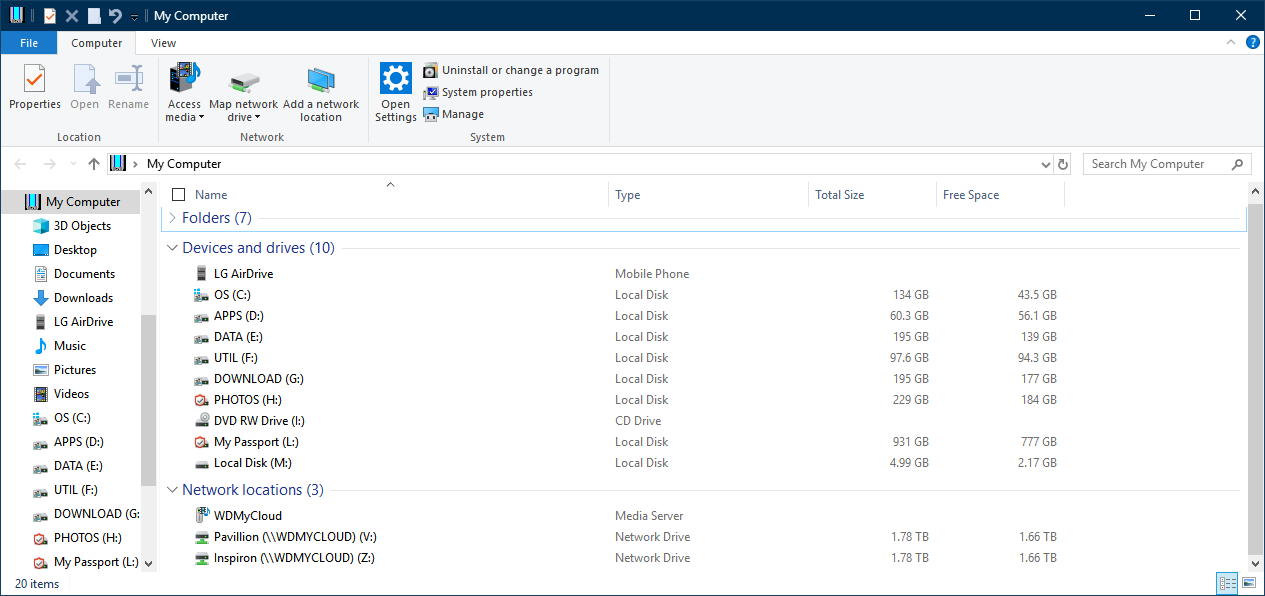
Task: Open Settings via the gear icon
Action: click(396, 79)
